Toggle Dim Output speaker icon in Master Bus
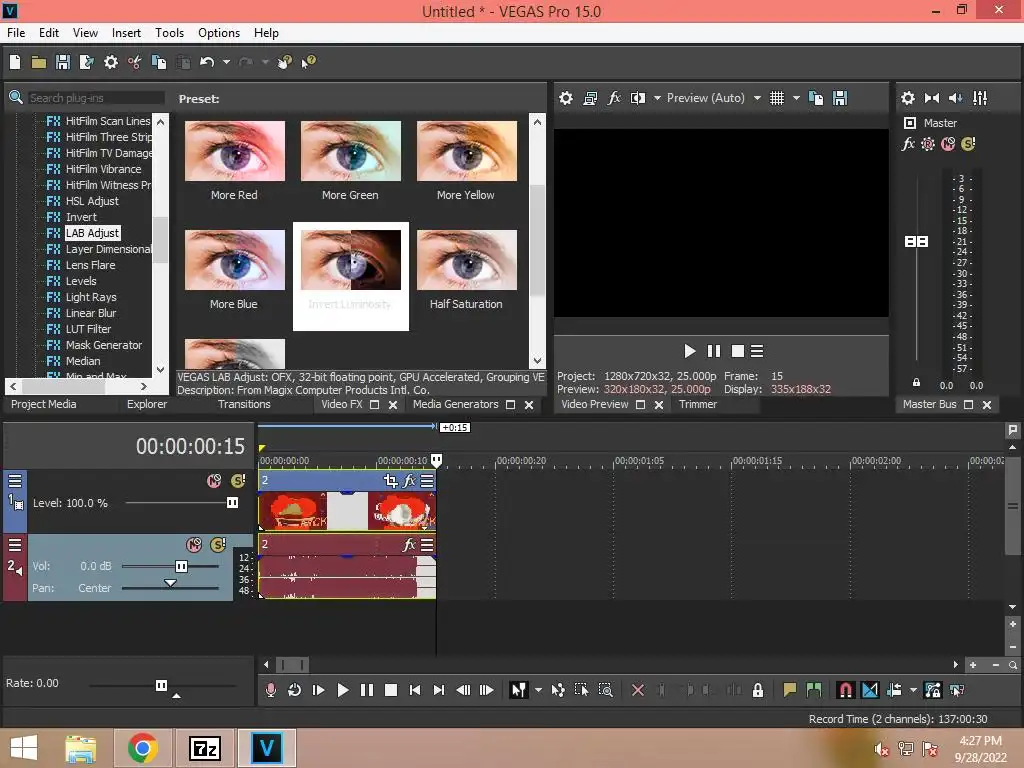The width and height of the screenshot is (1024, 768). 955,98
